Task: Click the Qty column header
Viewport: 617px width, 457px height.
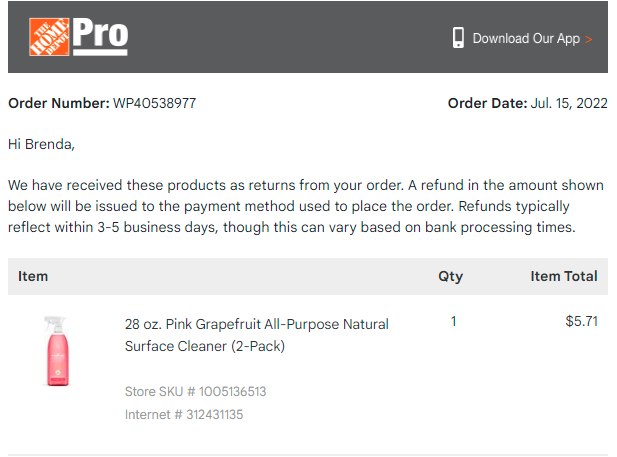Action: (x=451, y=276)
